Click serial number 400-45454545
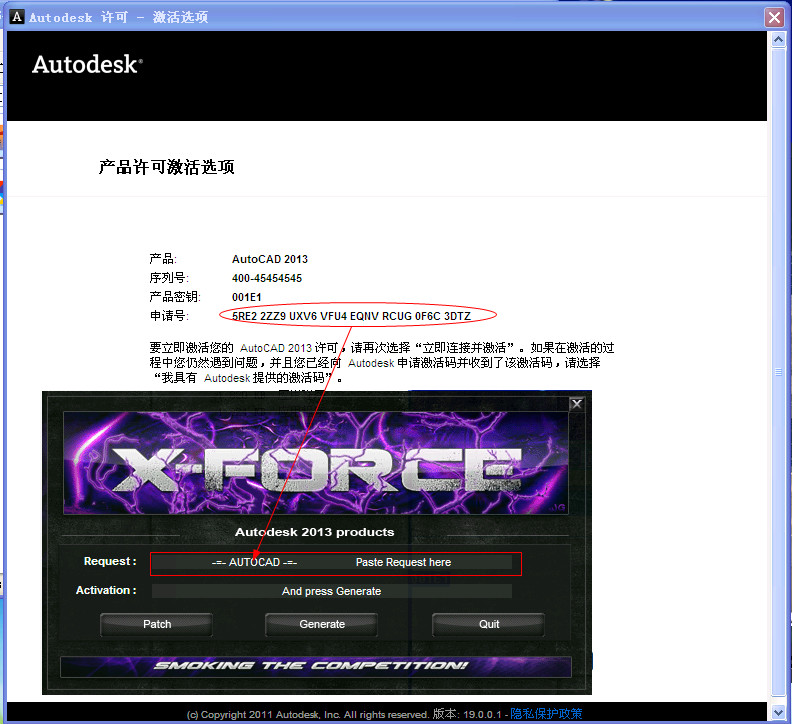Image resolution: width=792 pixels, height=724 pixels. coord(267,278)
